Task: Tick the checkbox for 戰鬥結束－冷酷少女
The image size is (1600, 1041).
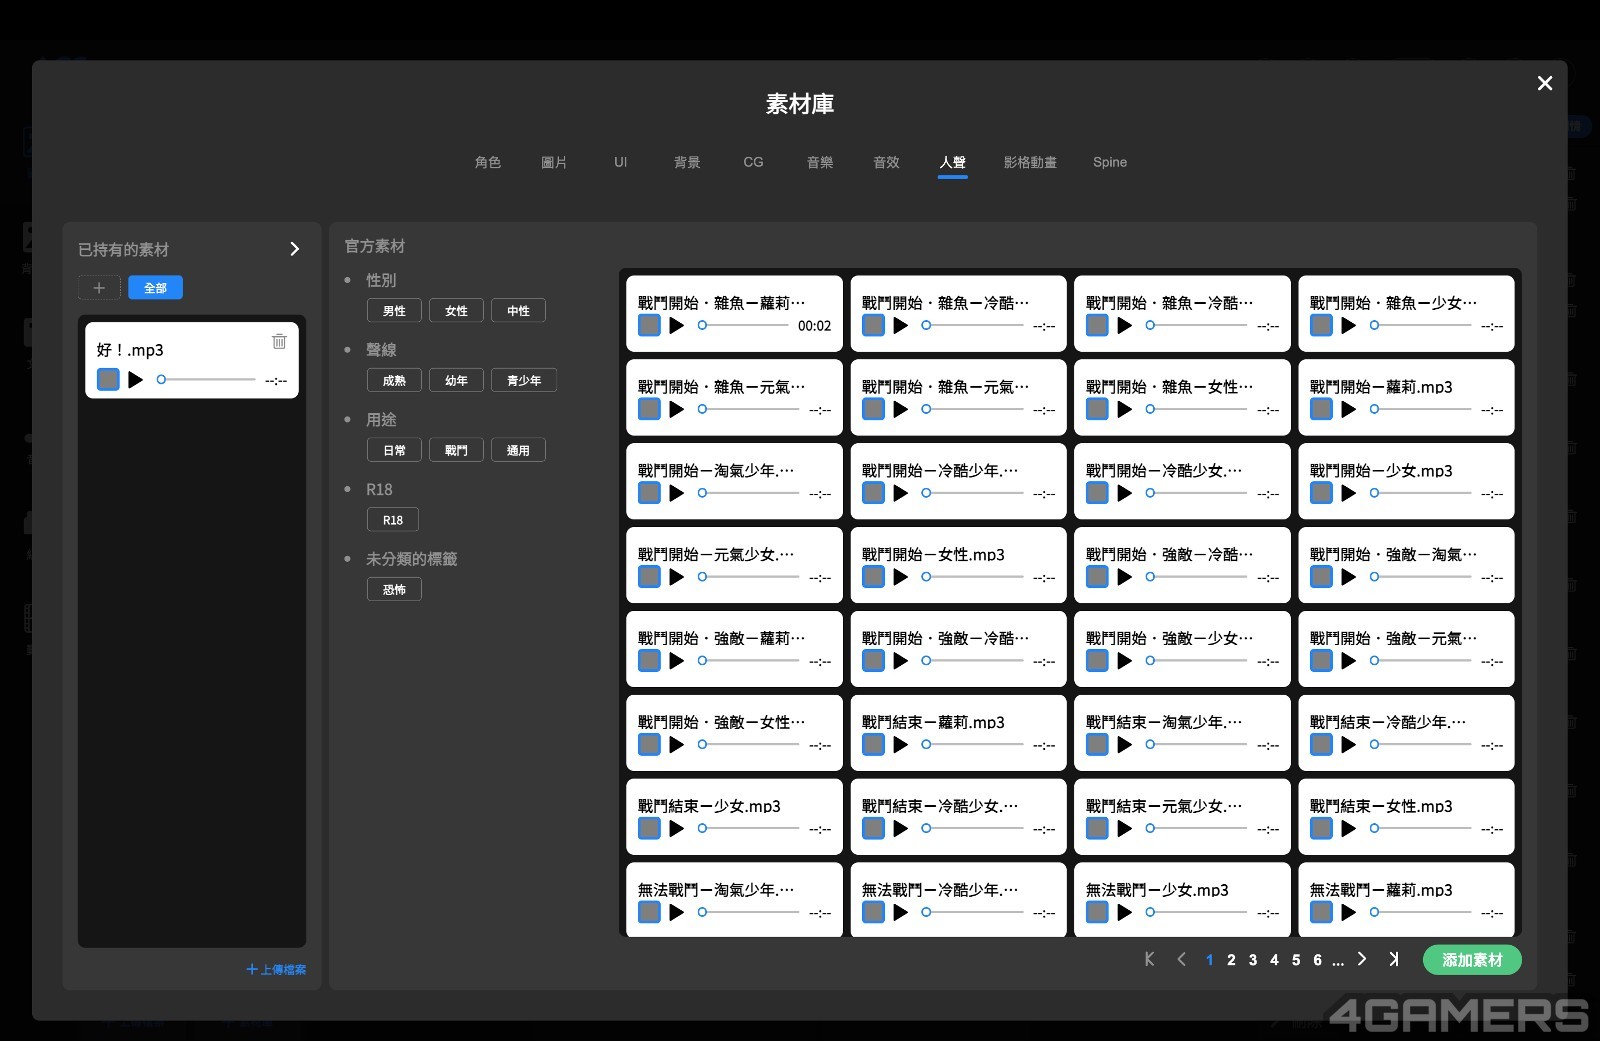Action: [873, 829]
